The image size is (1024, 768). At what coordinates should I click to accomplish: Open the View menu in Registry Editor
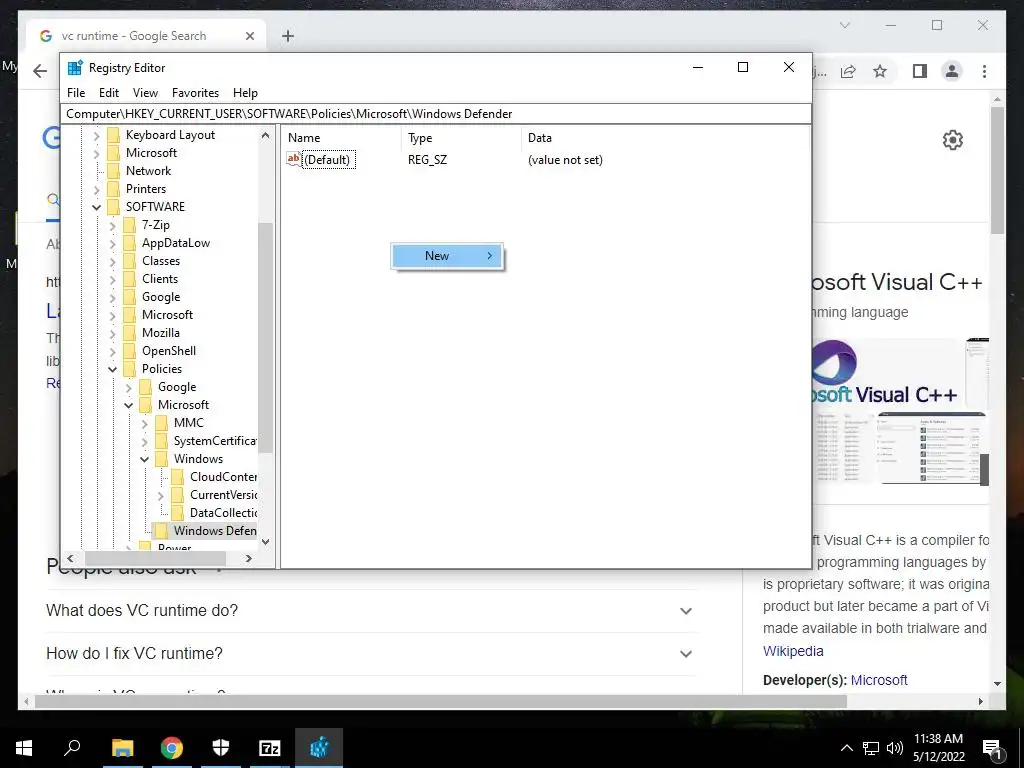pyautogui.click(x=145, y=93)
